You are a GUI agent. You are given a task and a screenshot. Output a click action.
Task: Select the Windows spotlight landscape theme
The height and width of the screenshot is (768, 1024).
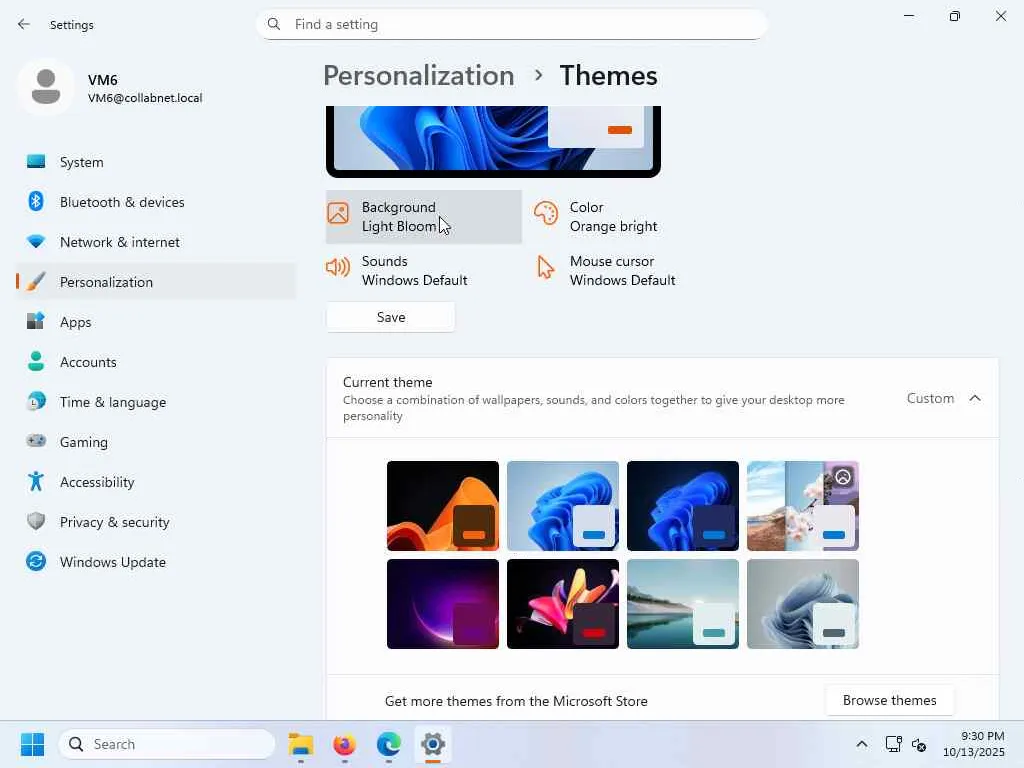pyautogui.click(x=803, y=506)
